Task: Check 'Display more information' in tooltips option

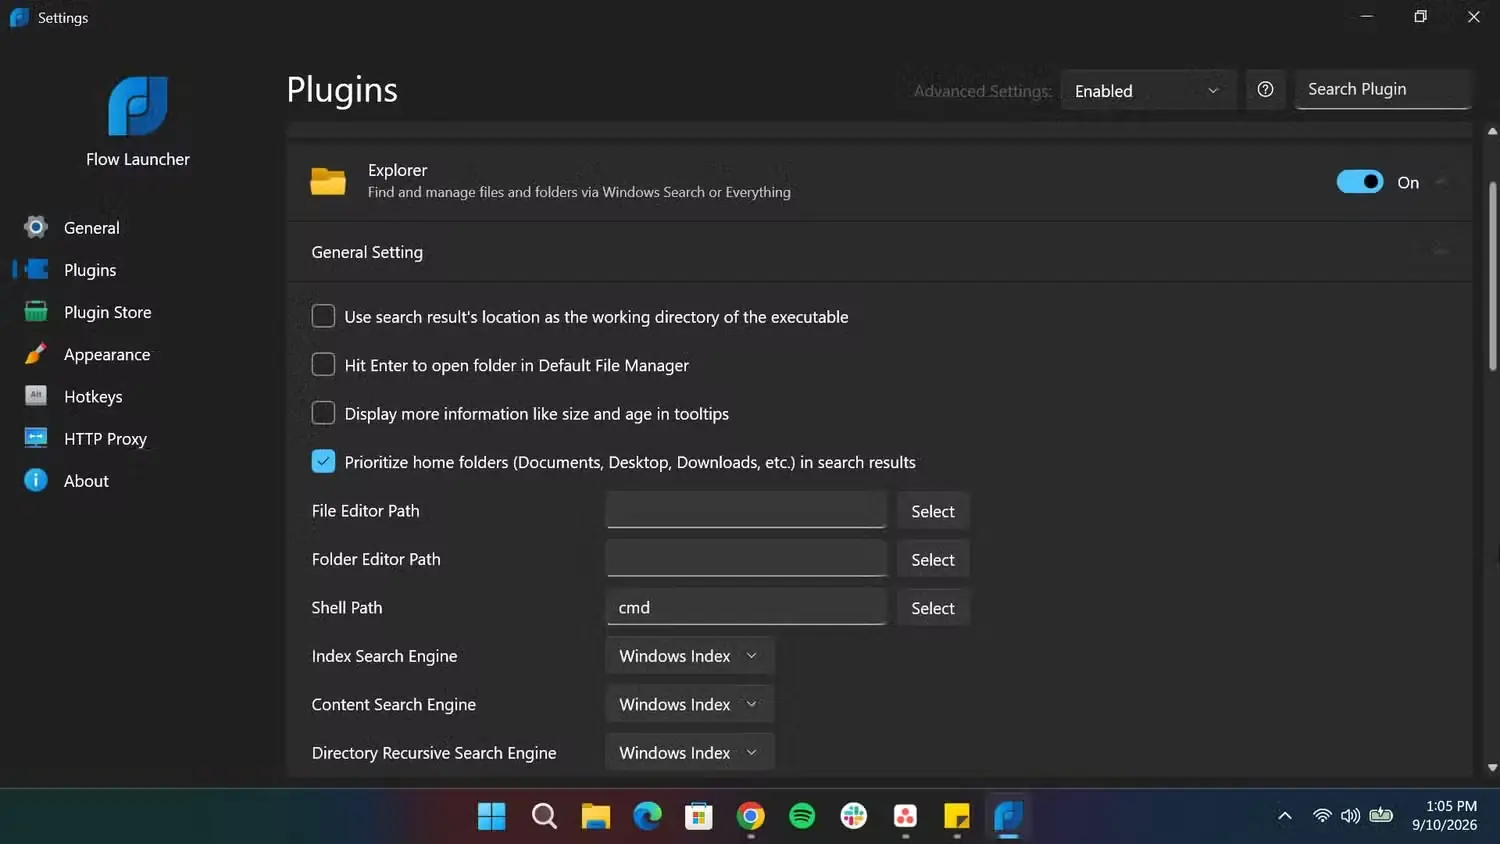Action: coord(323,413)
